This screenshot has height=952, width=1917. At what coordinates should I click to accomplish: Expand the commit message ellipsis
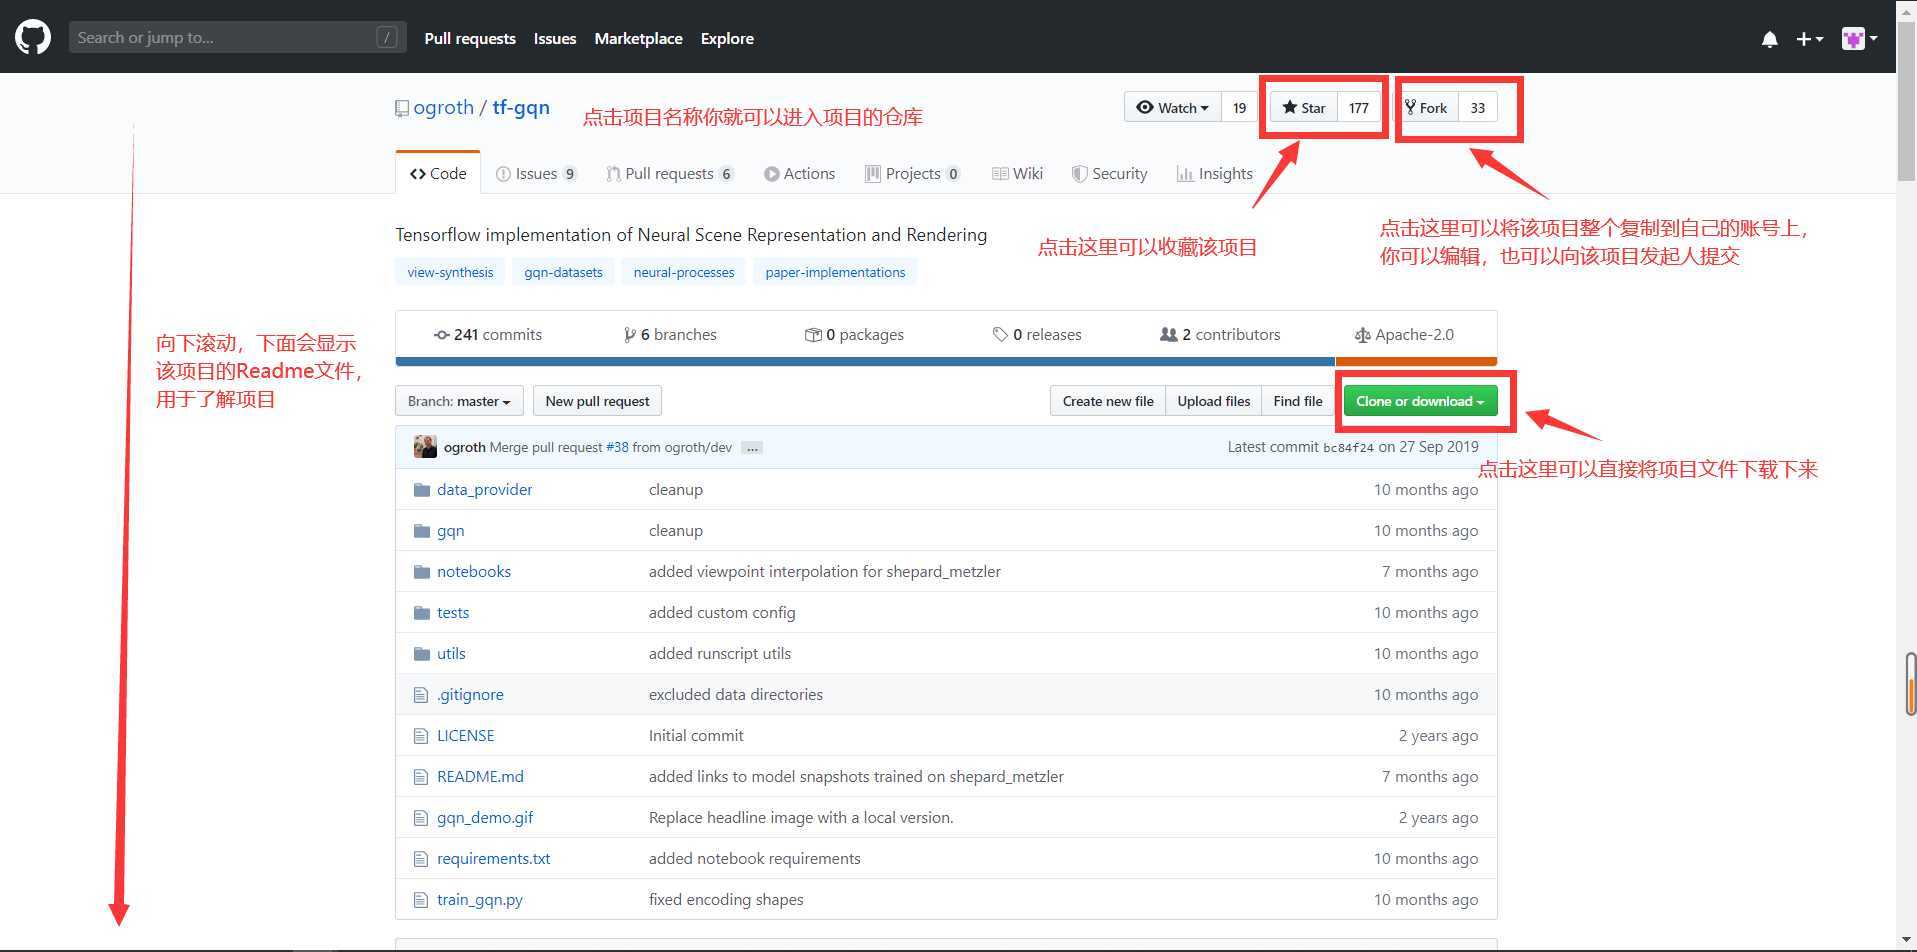pyautogui.click(x=752, y=448)
